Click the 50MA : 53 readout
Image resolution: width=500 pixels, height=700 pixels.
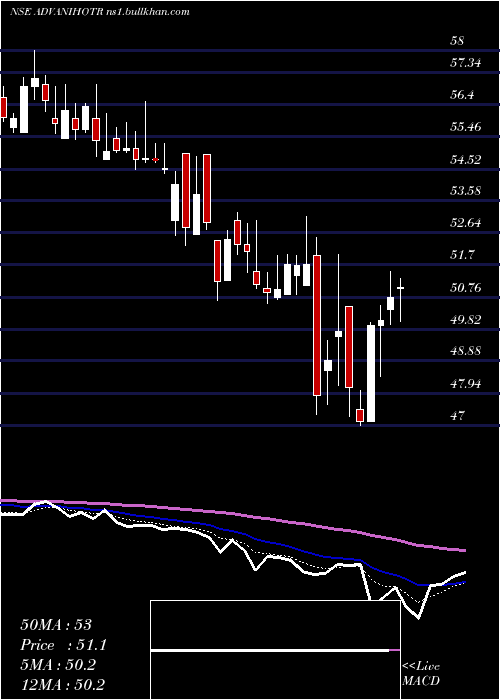coord(56,625)
